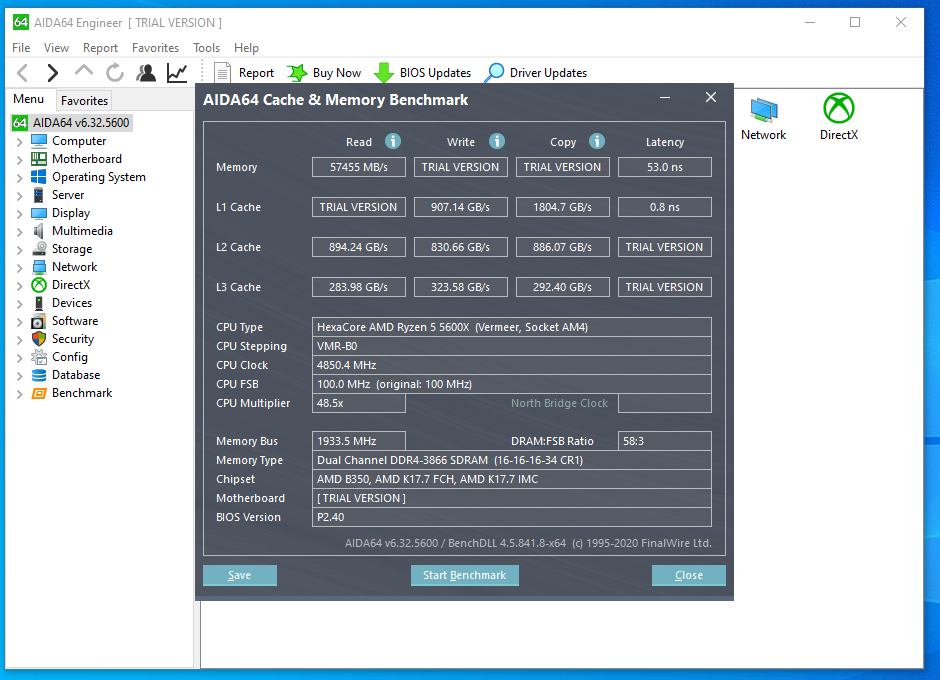Click the Buy Now toolbar label

pyautogui.click(x=337, y=73)
